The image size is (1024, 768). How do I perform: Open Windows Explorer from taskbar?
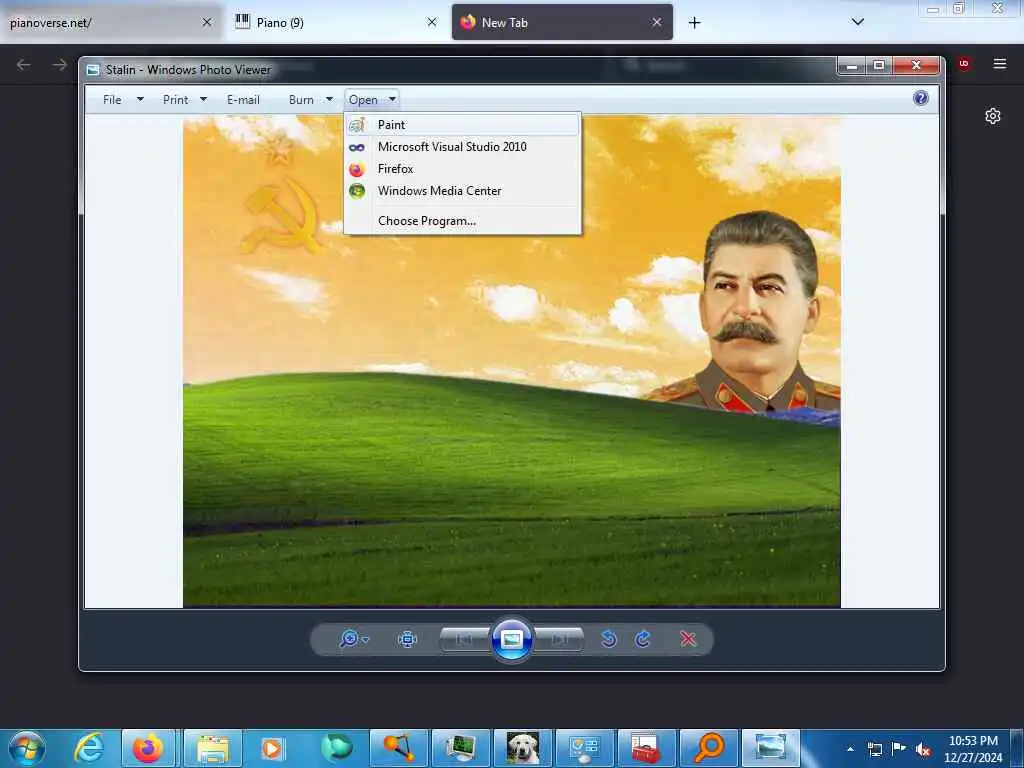(x=213, y=748)
